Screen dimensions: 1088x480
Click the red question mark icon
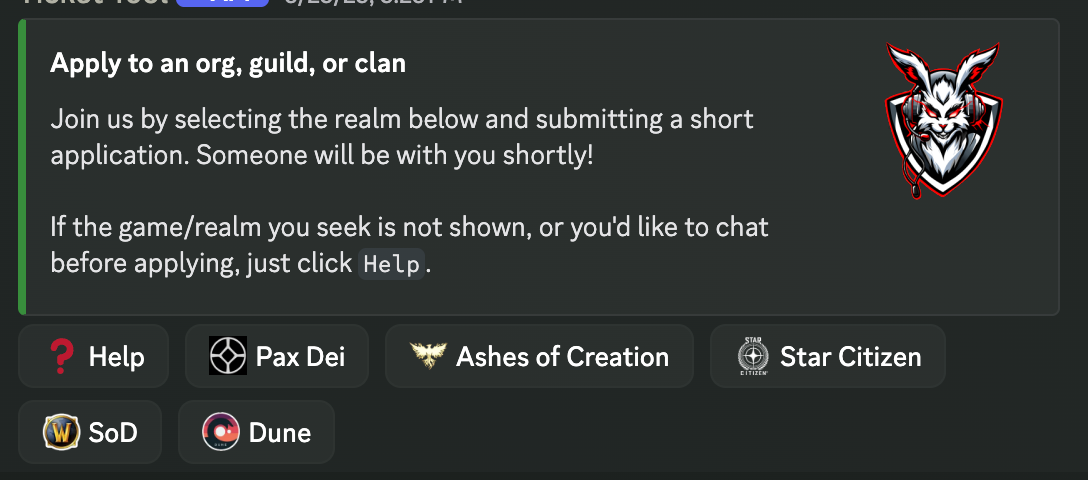pos(63,357)
